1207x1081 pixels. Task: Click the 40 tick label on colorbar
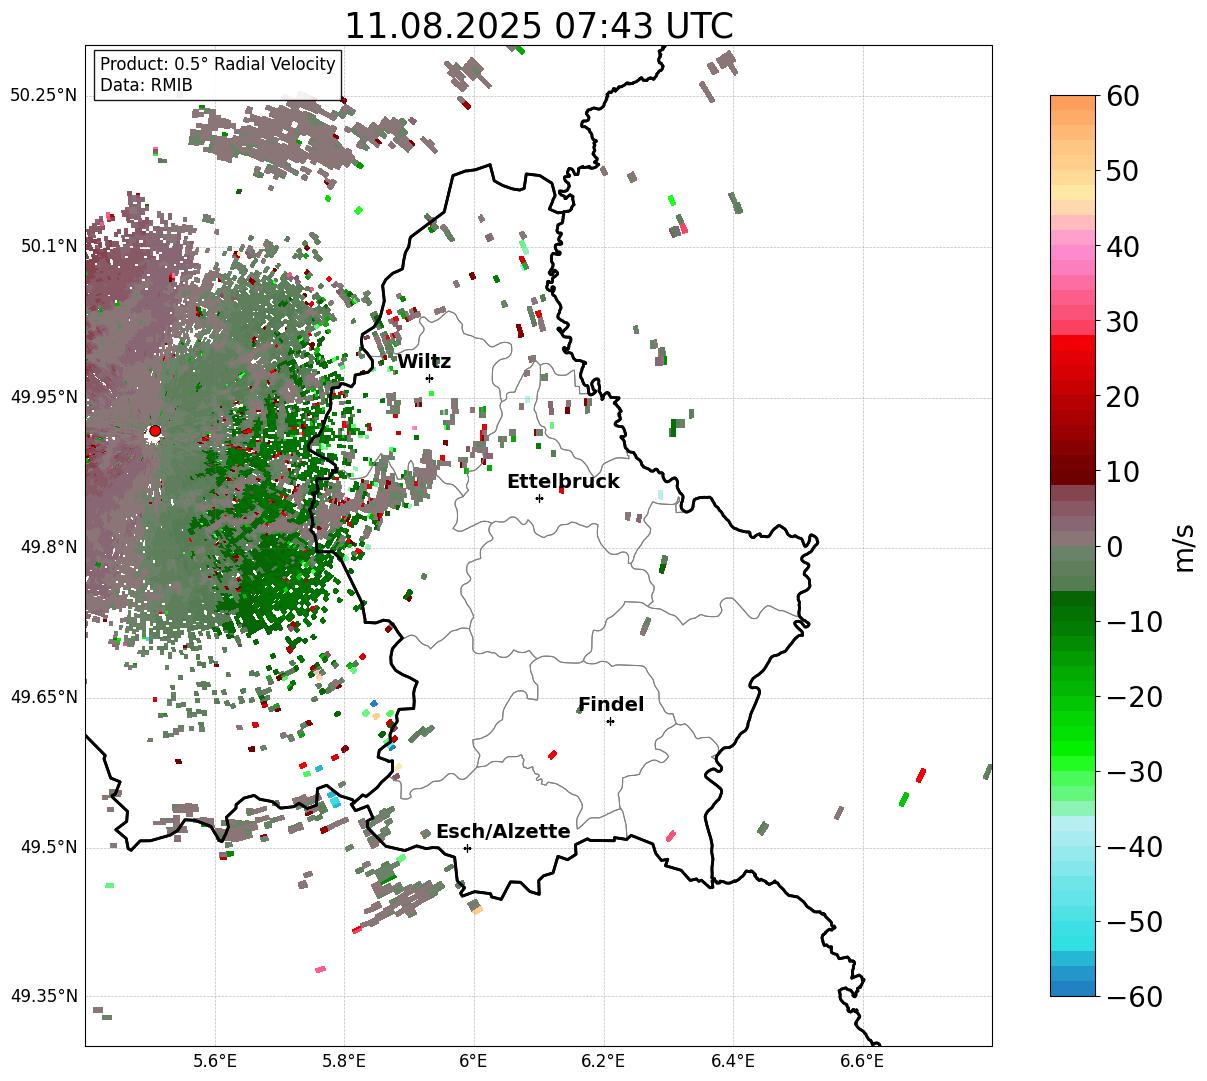click(1122, 246)
